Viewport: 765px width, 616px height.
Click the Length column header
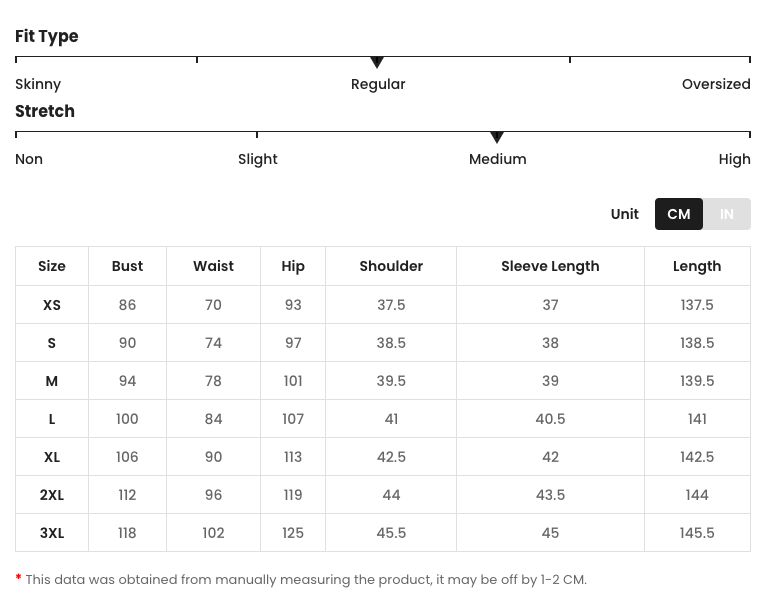[x=697, y=266]
